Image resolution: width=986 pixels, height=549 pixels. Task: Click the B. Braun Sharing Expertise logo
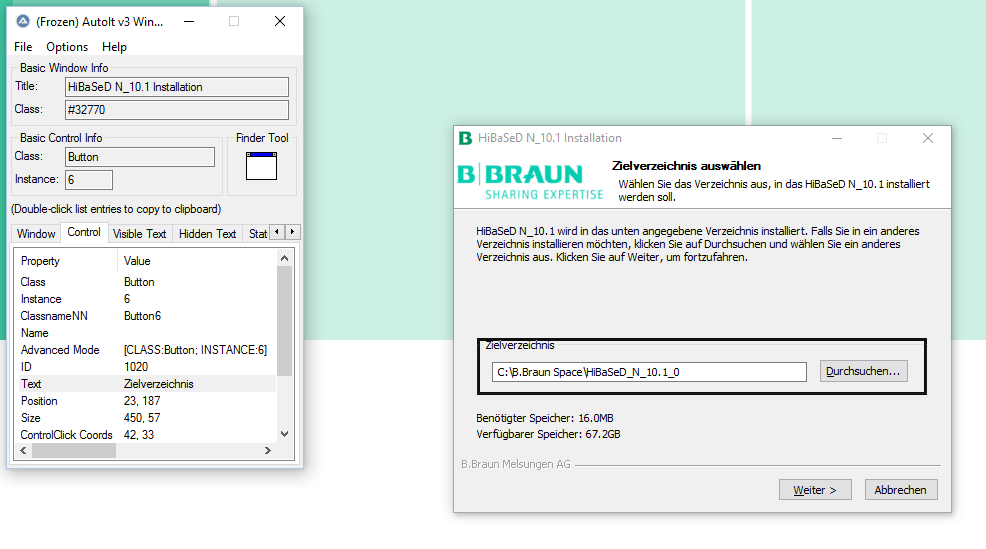point(530,181)
